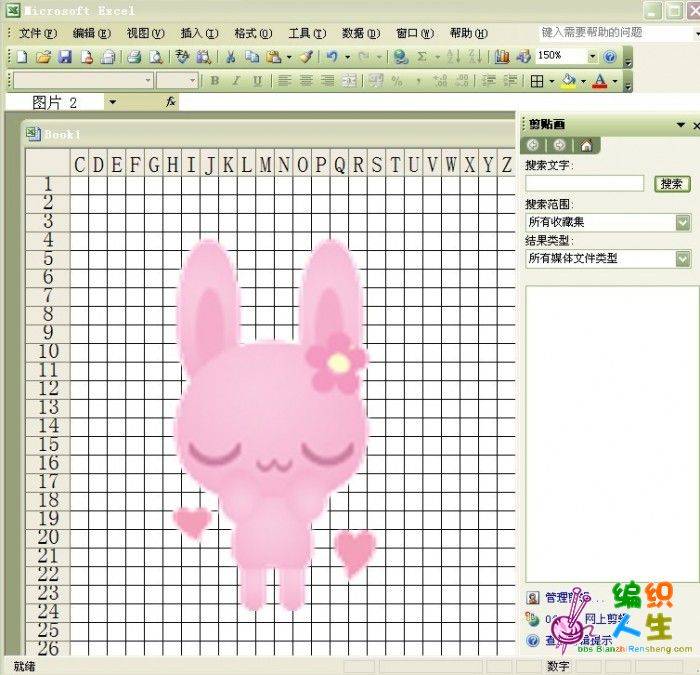Open the Undo history dropdown arrow

coord(347,57)
